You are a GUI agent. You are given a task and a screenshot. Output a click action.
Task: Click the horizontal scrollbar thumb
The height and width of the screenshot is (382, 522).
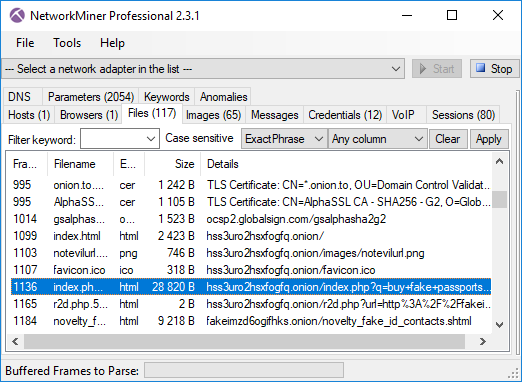[244, 341]
